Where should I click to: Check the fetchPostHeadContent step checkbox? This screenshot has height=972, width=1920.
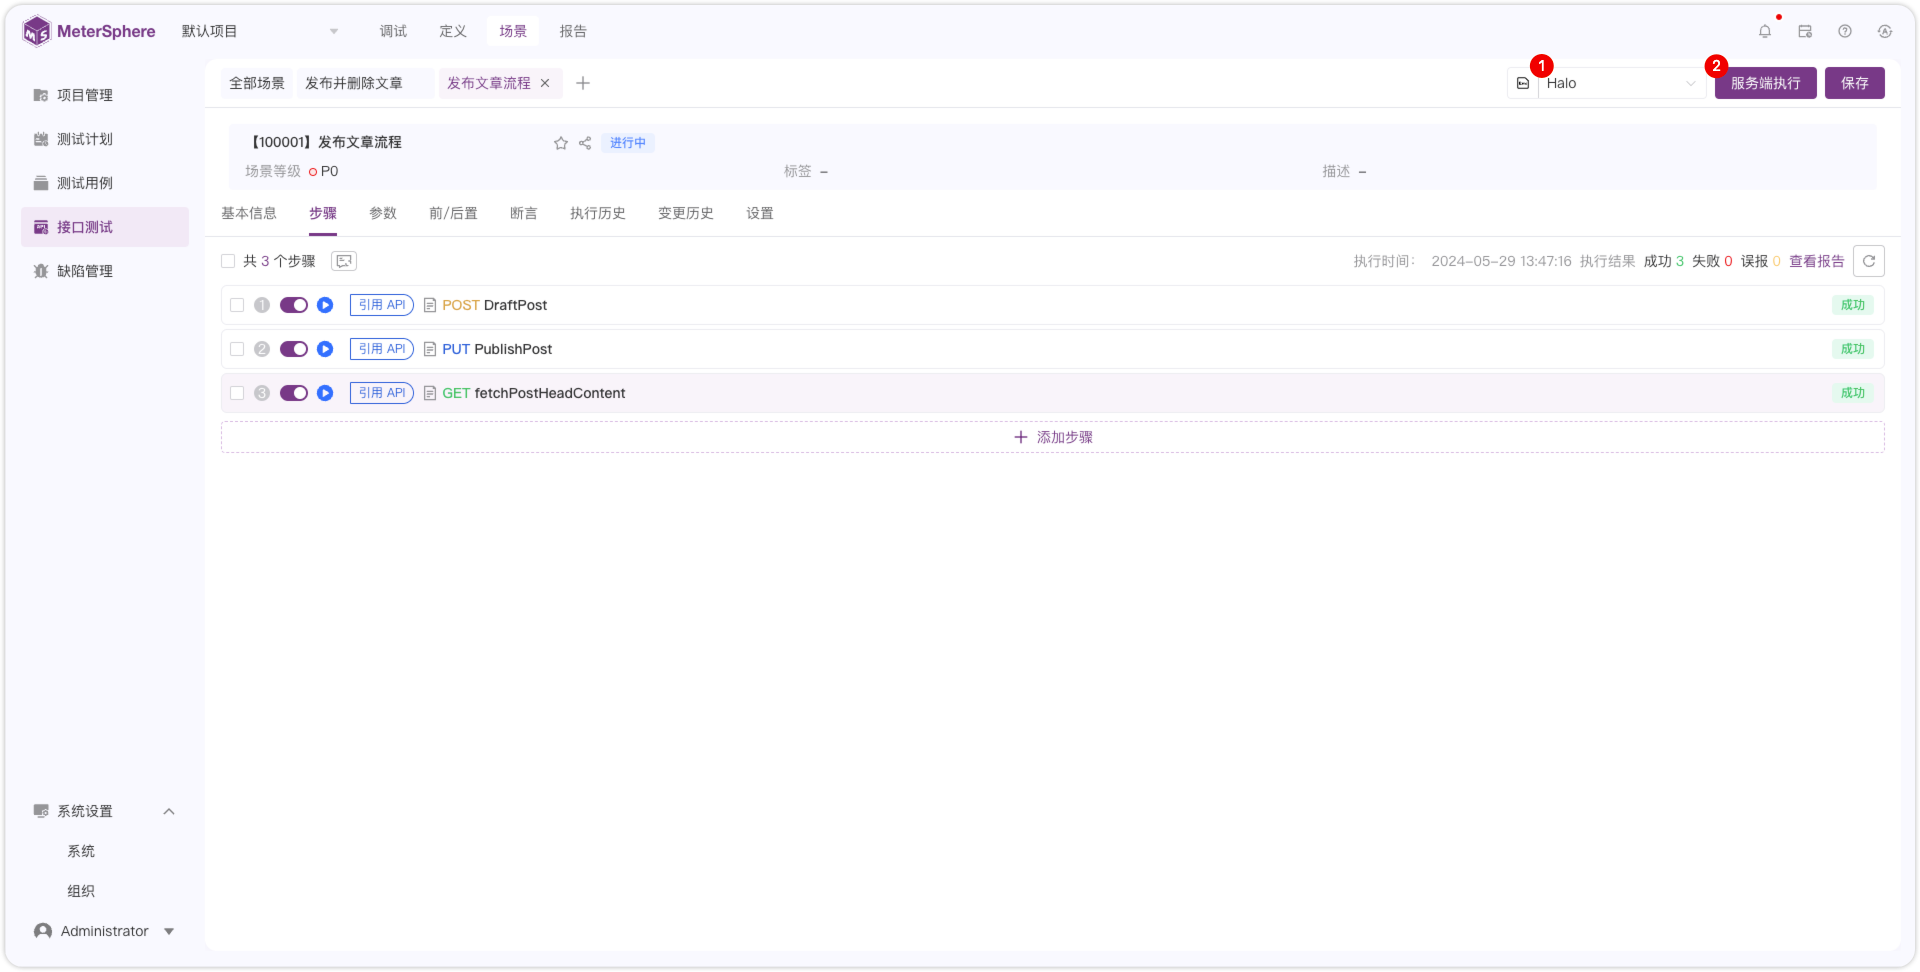coord(237,393)
